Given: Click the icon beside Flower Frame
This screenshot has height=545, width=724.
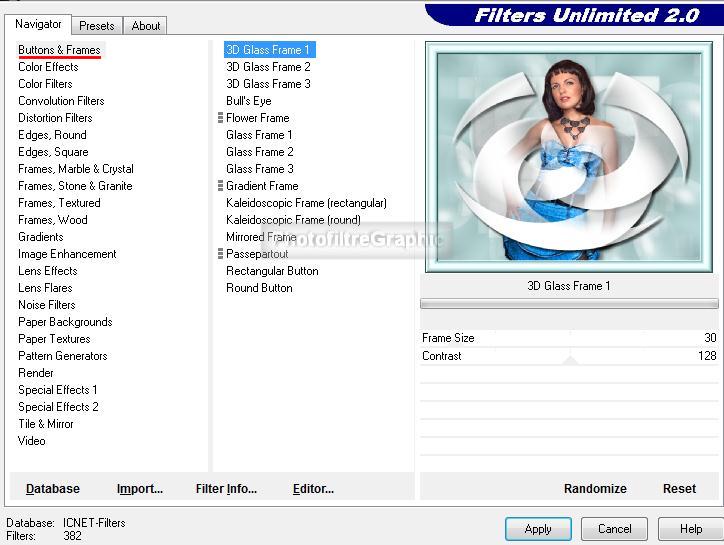Looking at the screenshot, I should click(220, 118).
